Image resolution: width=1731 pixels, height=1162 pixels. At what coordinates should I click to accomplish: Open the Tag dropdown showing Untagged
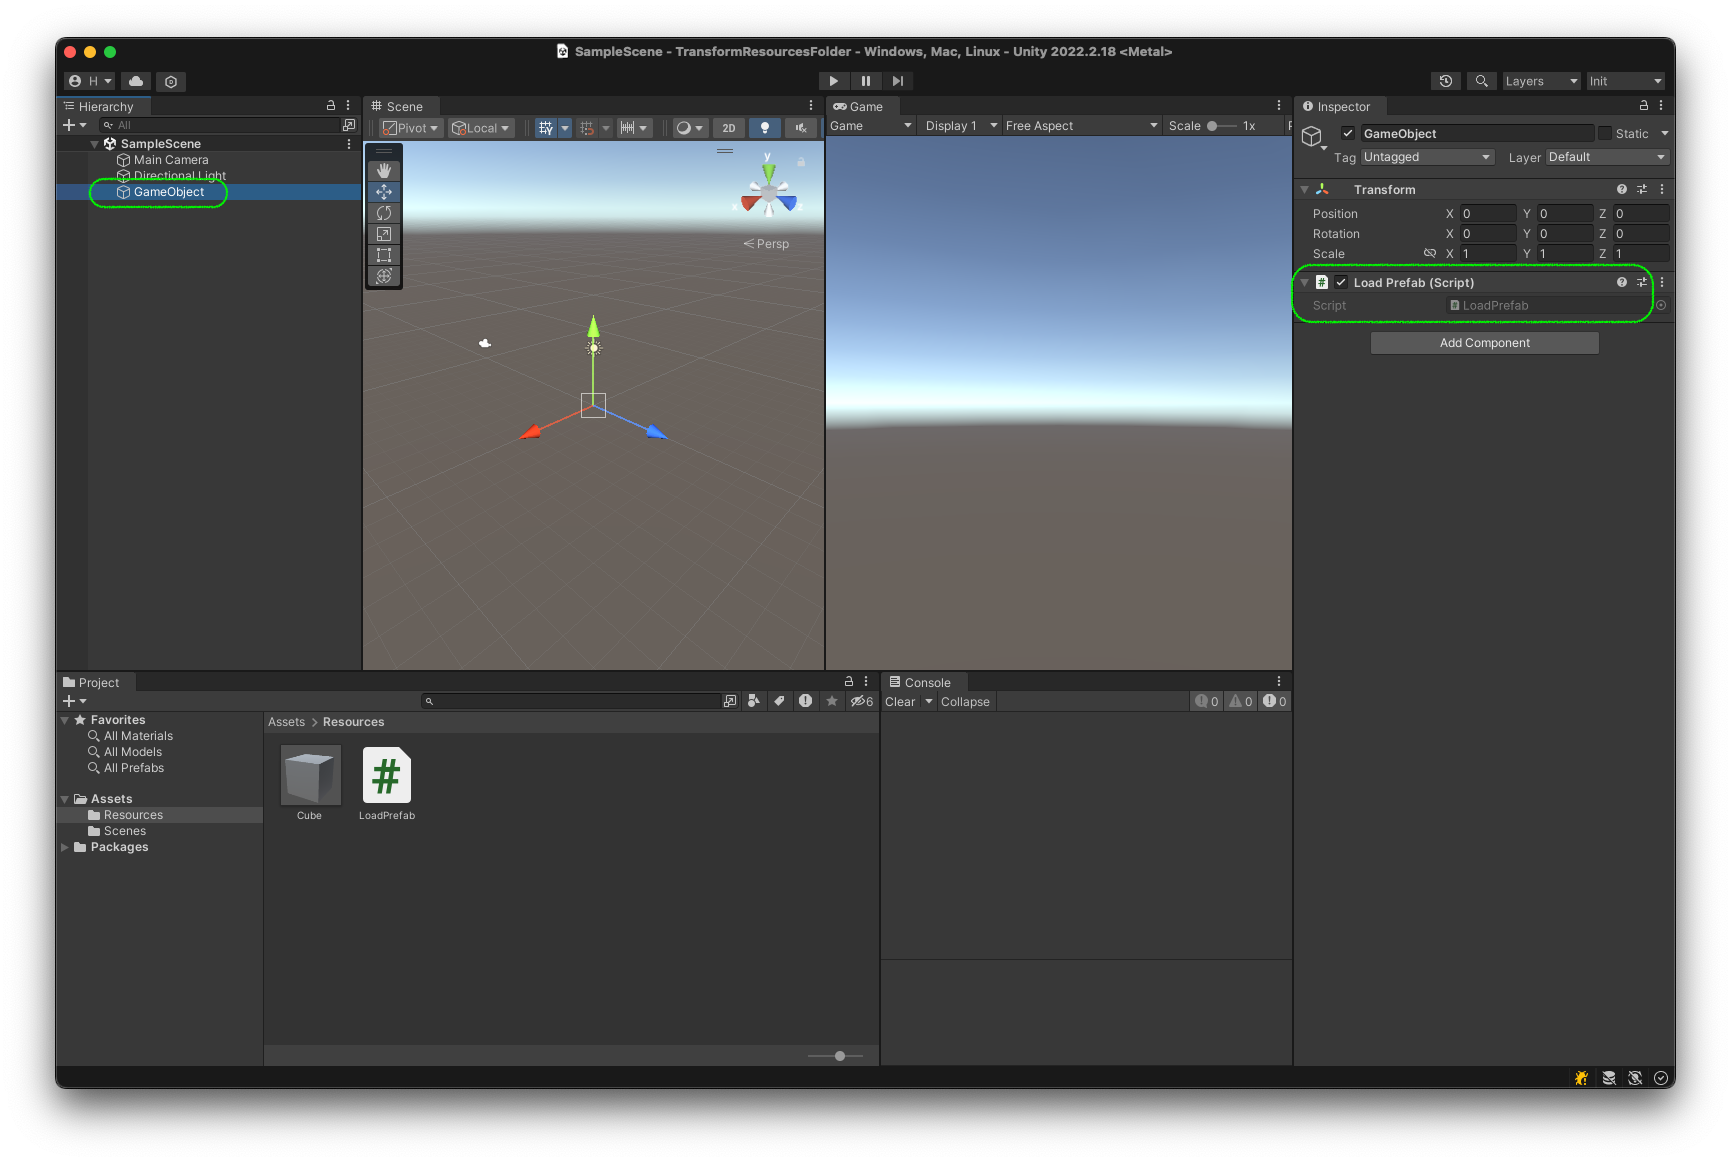[x=1426, y=157]
